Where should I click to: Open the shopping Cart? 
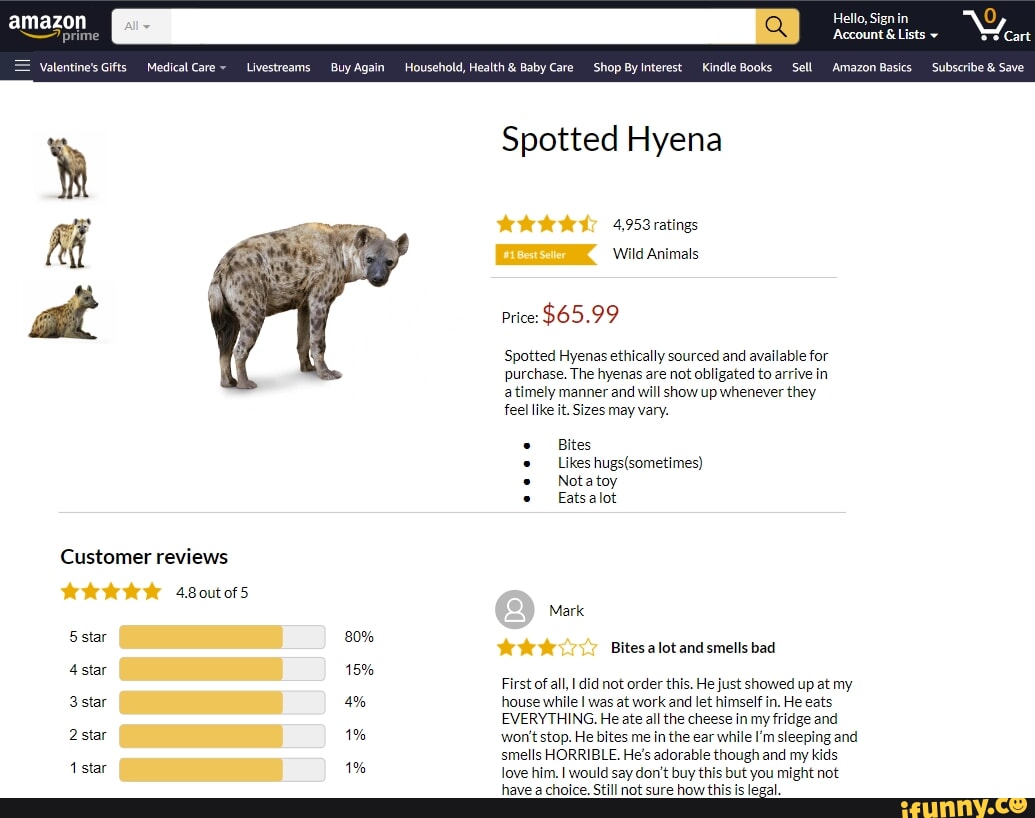click(997, 26)
